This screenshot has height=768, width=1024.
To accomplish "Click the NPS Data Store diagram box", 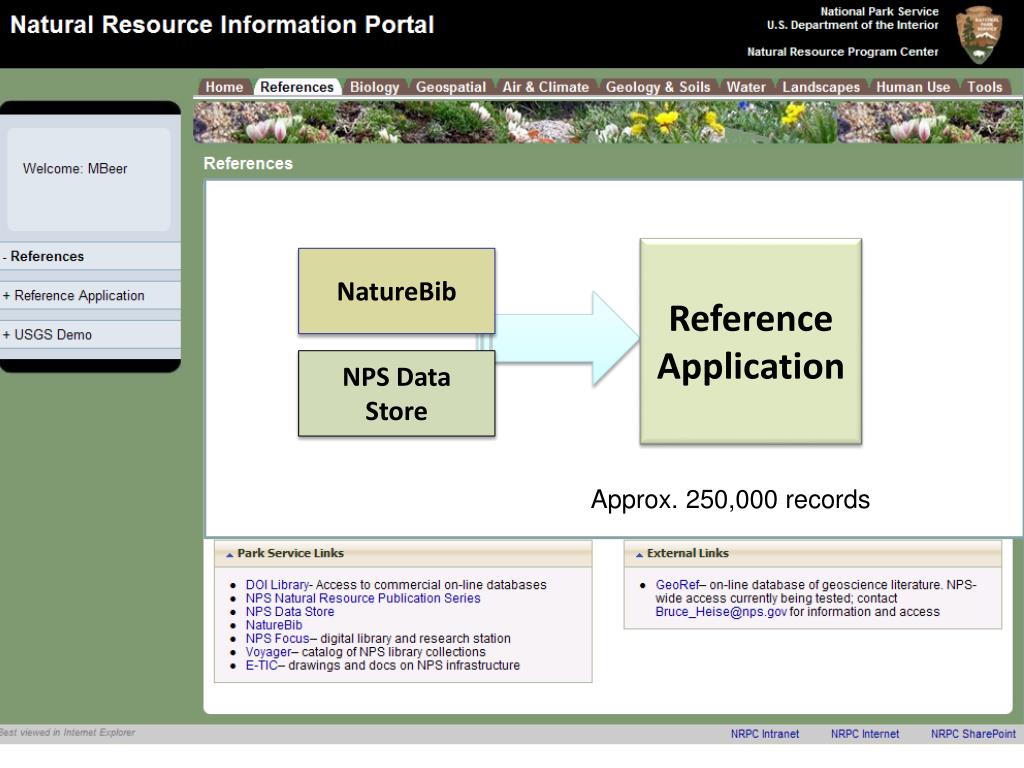I will (396, 394).
